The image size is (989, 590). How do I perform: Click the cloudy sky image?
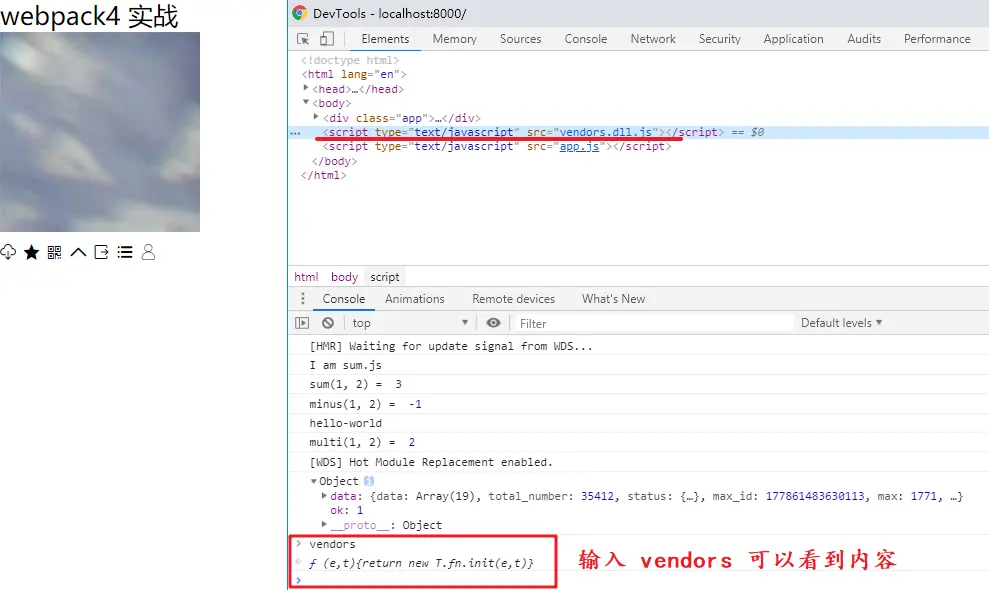tap(100, 132)
